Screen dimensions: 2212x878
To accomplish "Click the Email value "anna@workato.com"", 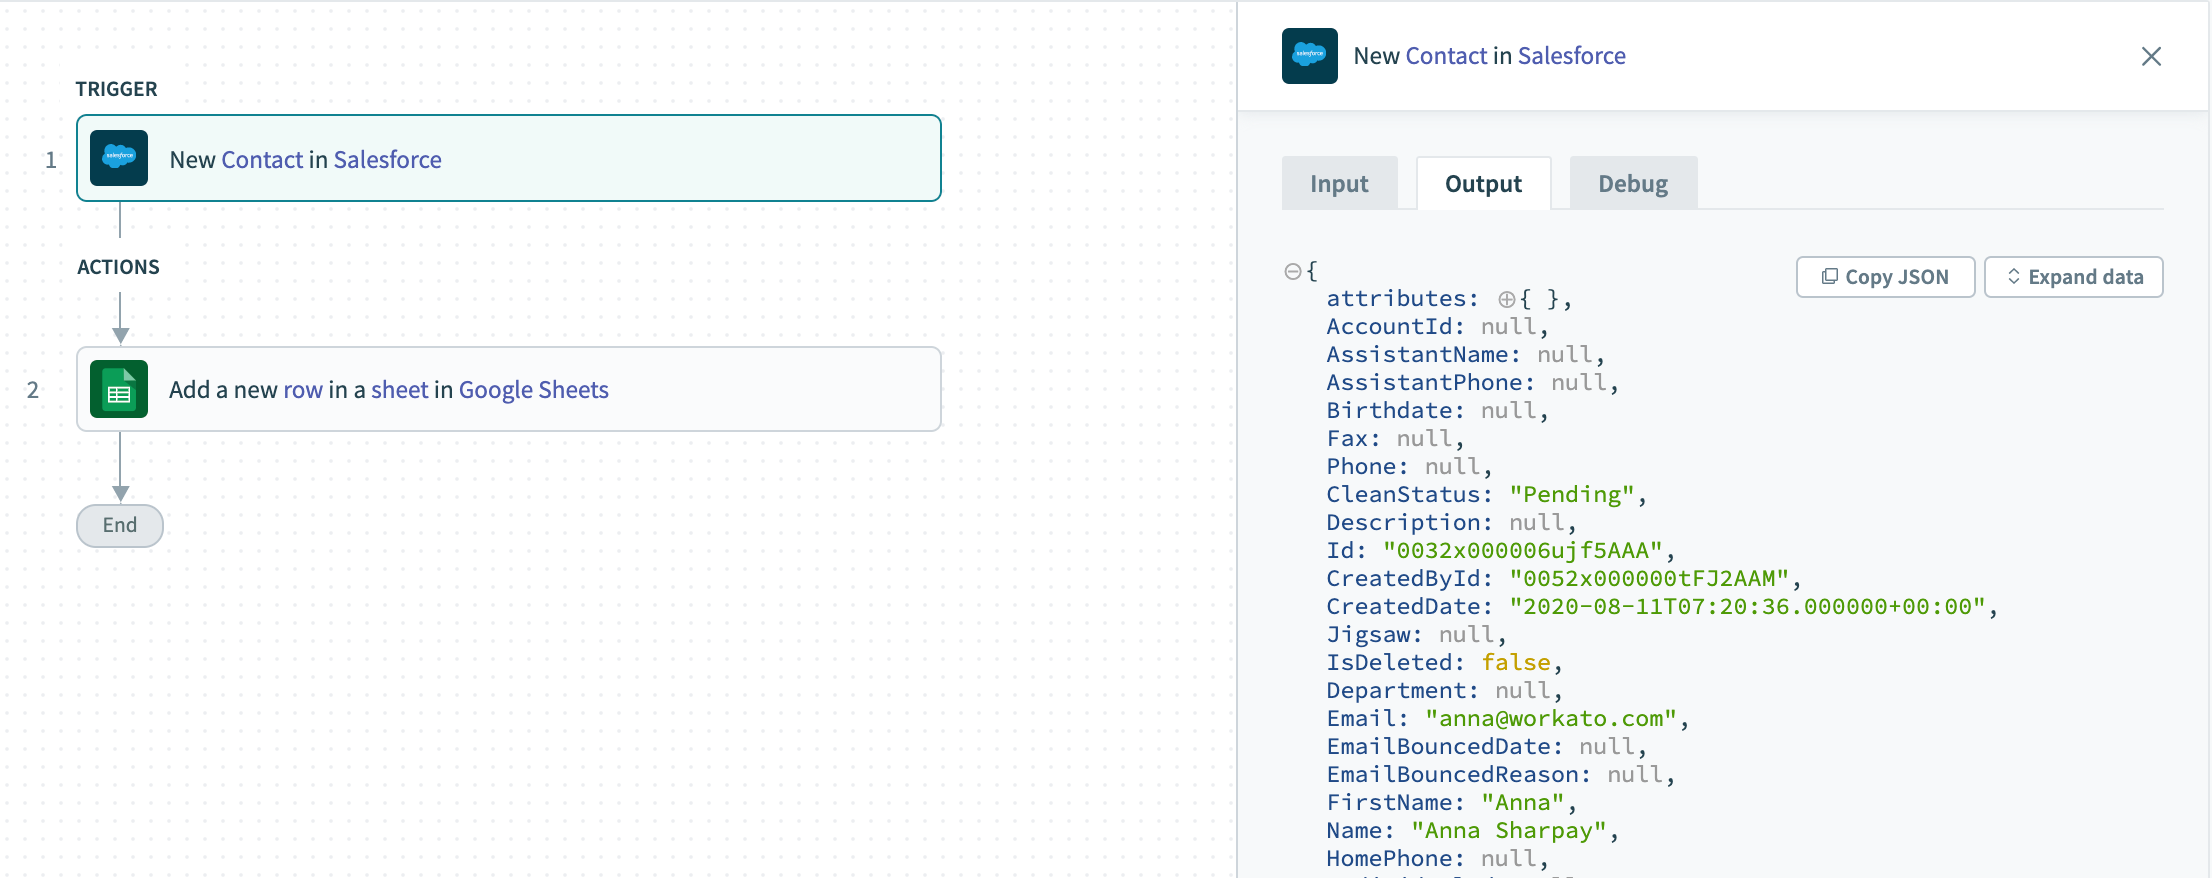I will pyautogui.click(x=1550, y=719).
